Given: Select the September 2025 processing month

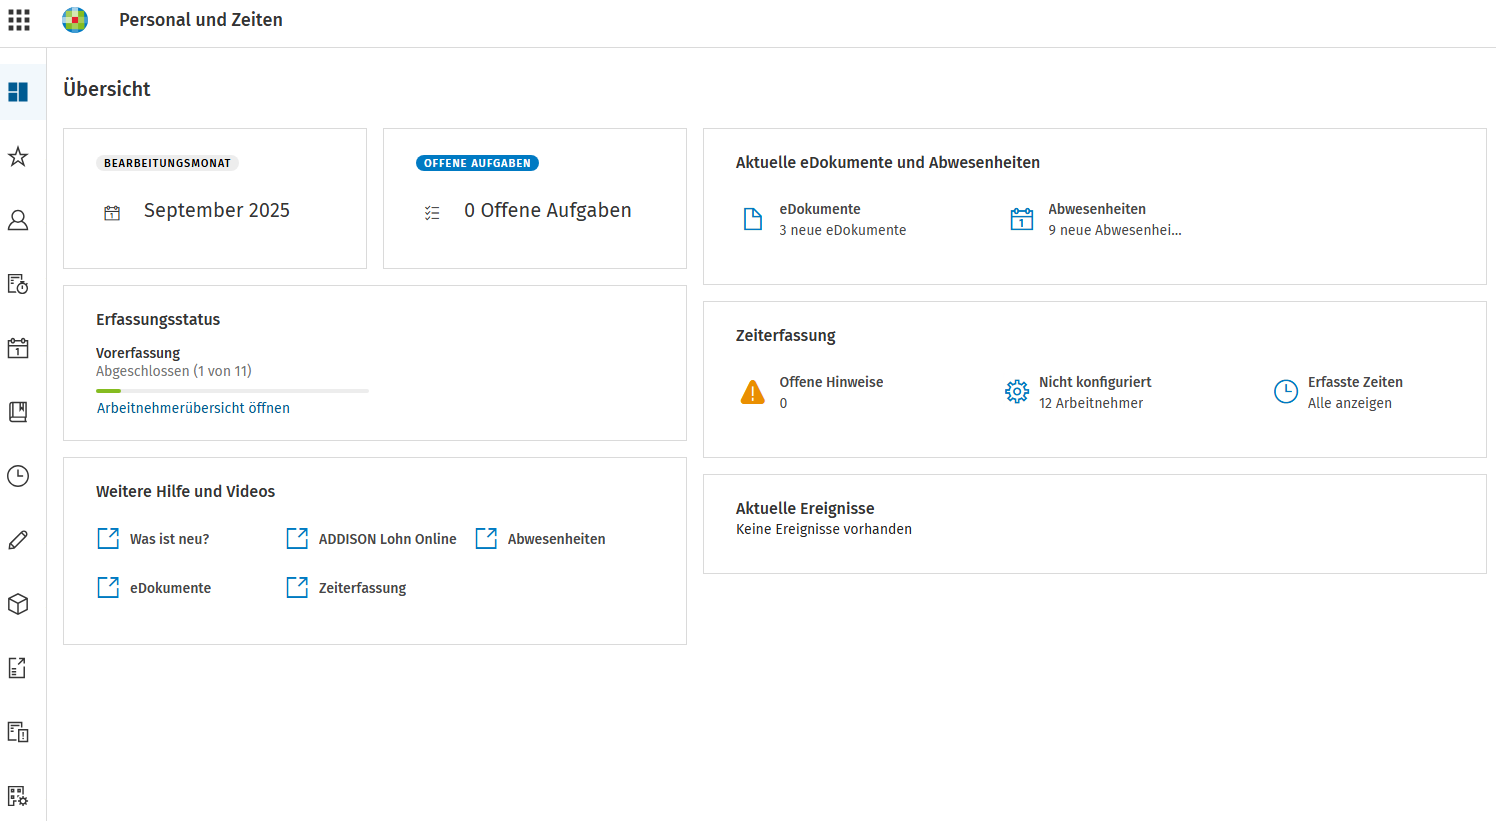Looking at the screenshot, I should (217, 211).
